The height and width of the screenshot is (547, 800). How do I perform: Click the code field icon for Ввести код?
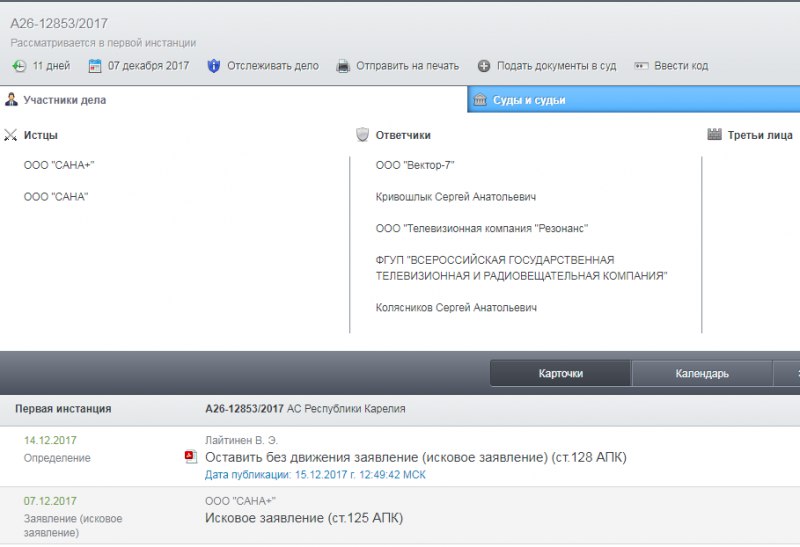(641, 66)
